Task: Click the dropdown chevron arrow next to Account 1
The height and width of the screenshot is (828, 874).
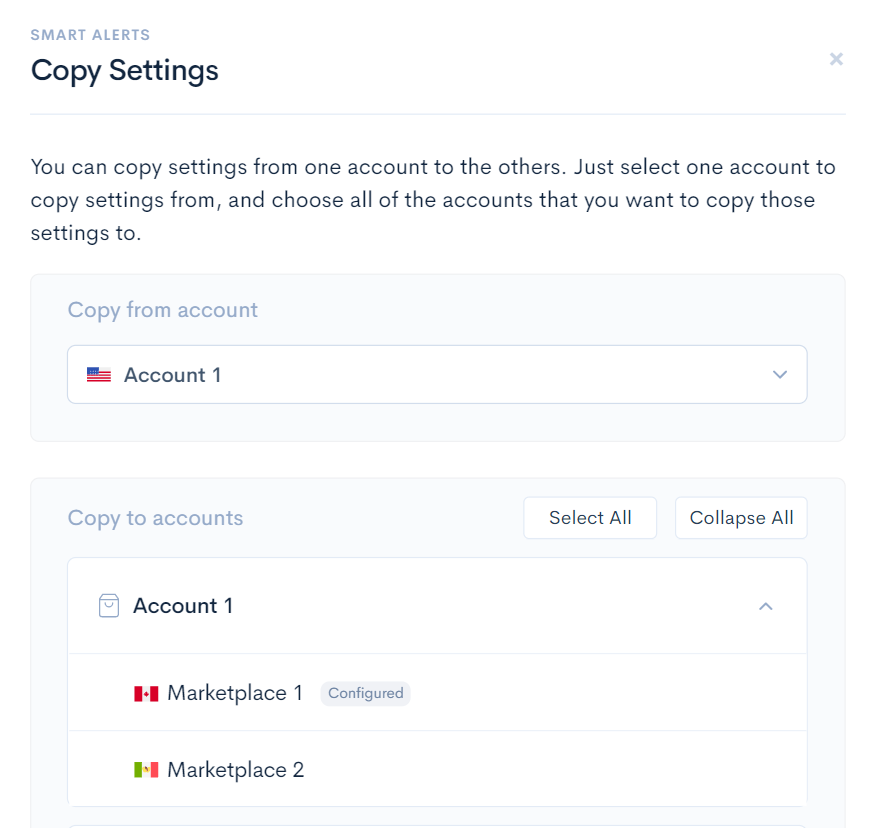Action: click(x=780, y=375)
